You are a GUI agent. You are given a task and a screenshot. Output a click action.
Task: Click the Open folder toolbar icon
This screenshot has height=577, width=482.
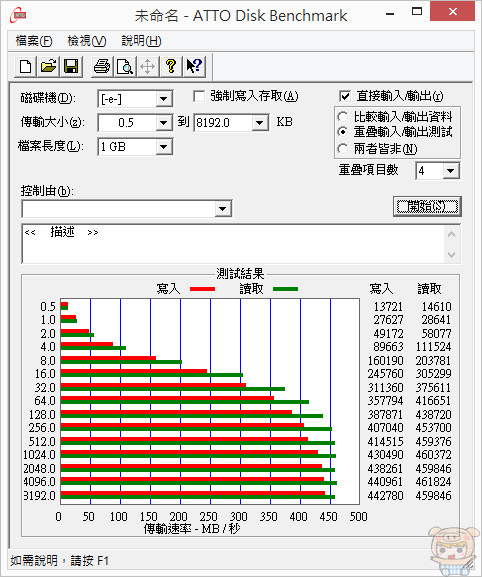(x=48, y=67)
